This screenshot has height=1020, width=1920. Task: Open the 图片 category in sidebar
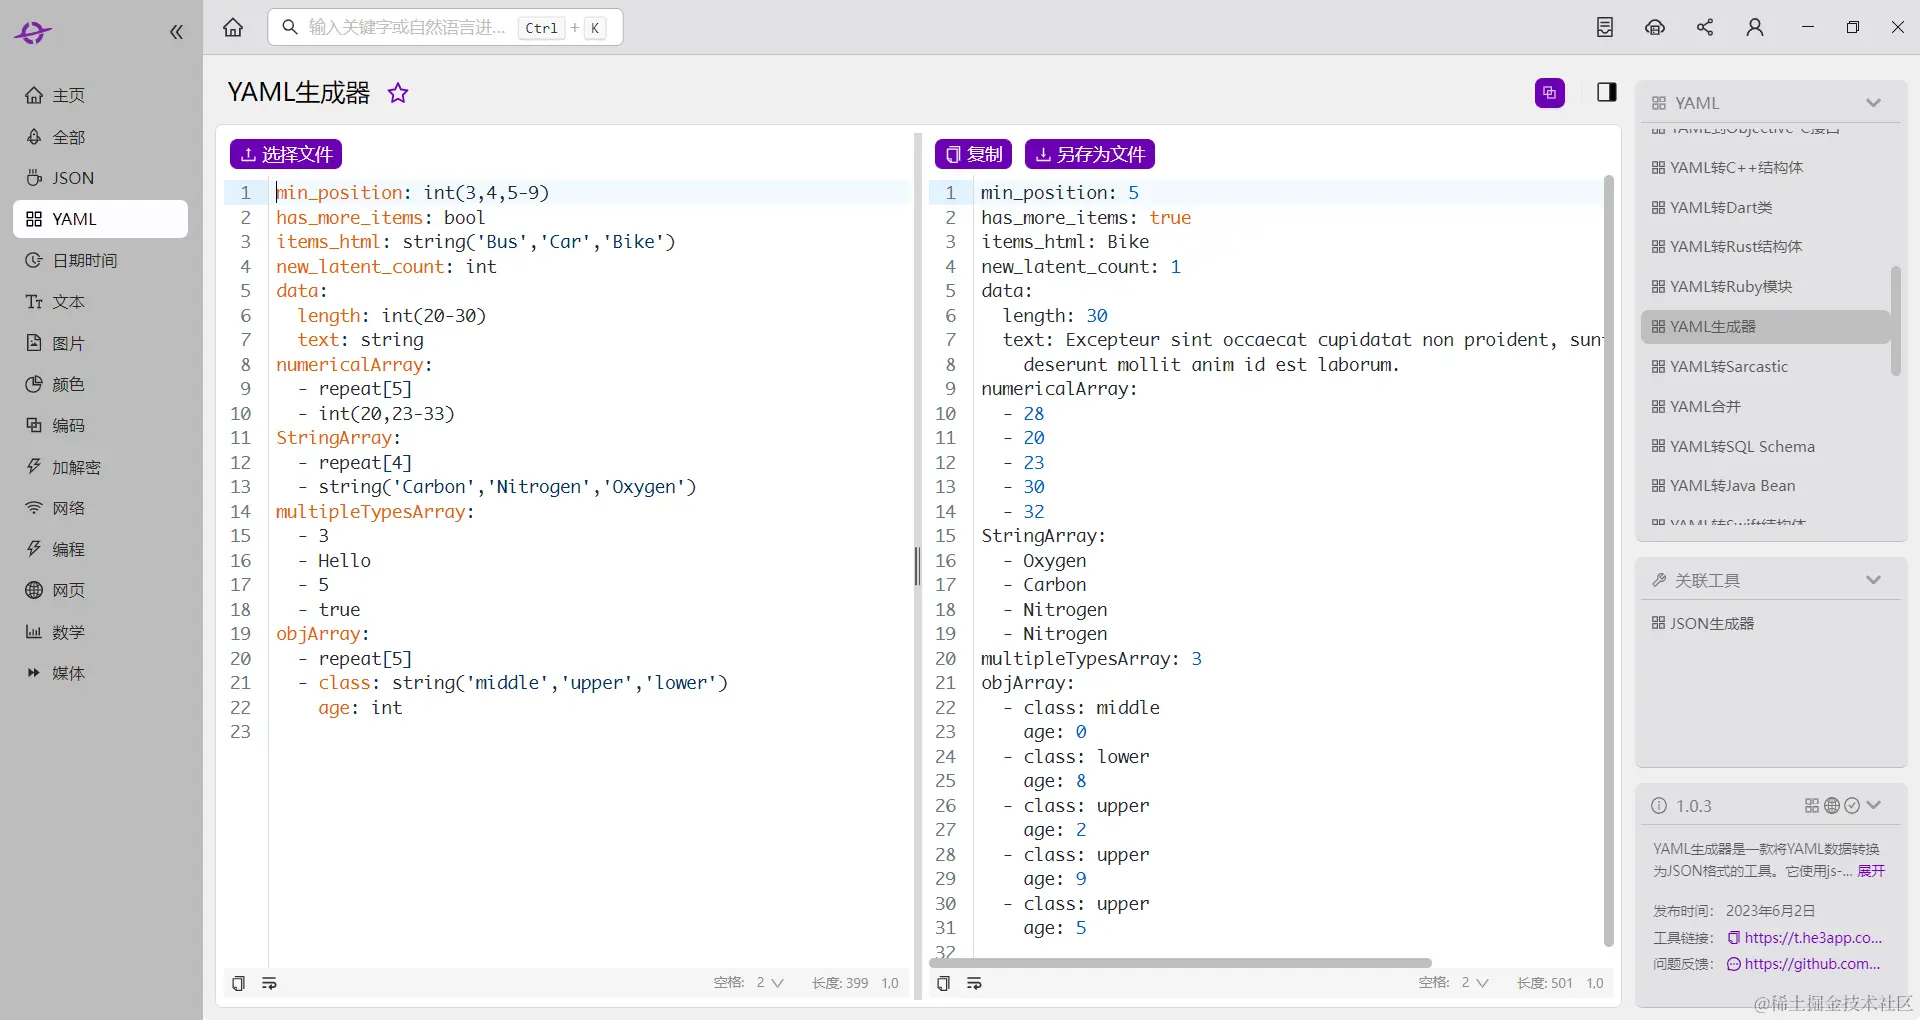[100, 343]
